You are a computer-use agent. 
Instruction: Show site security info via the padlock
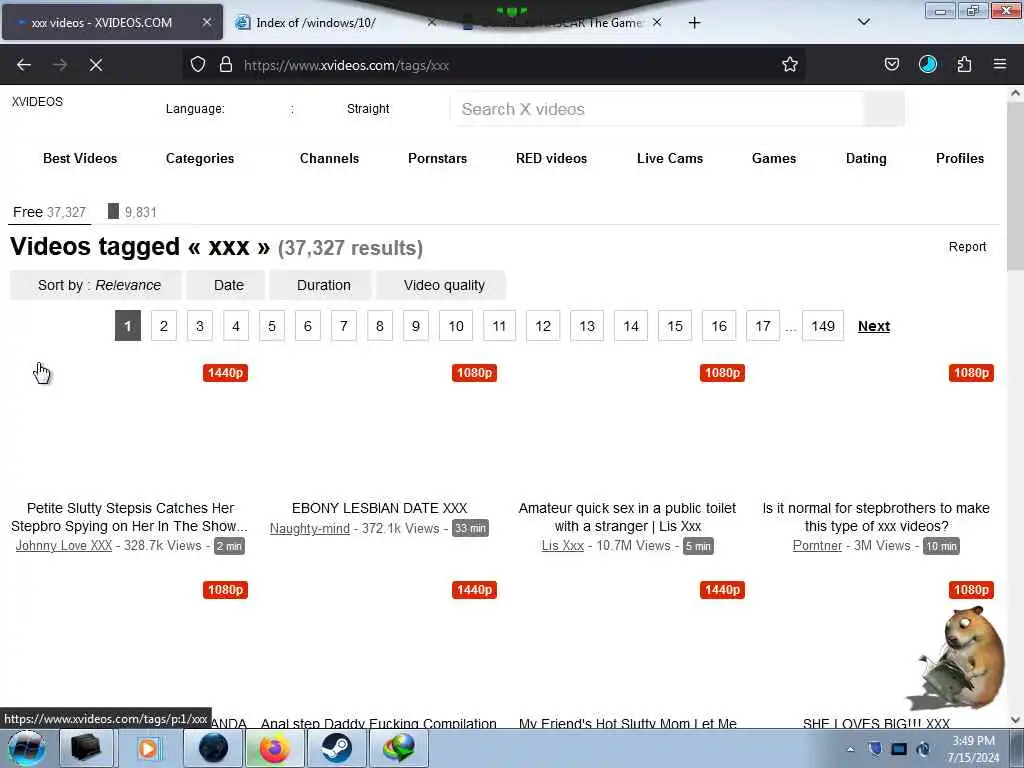coord(226,65)
